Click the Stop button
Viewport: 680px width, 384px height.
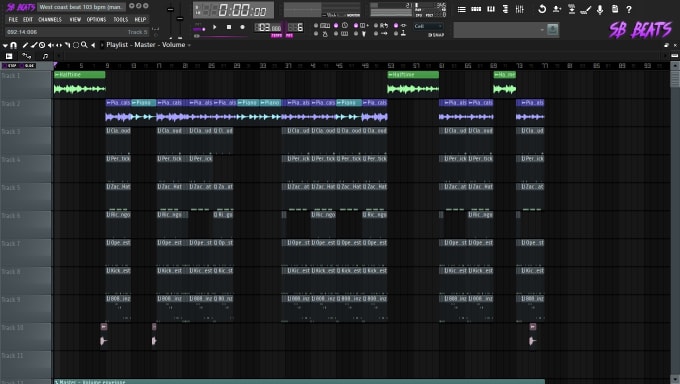[229, 27]
